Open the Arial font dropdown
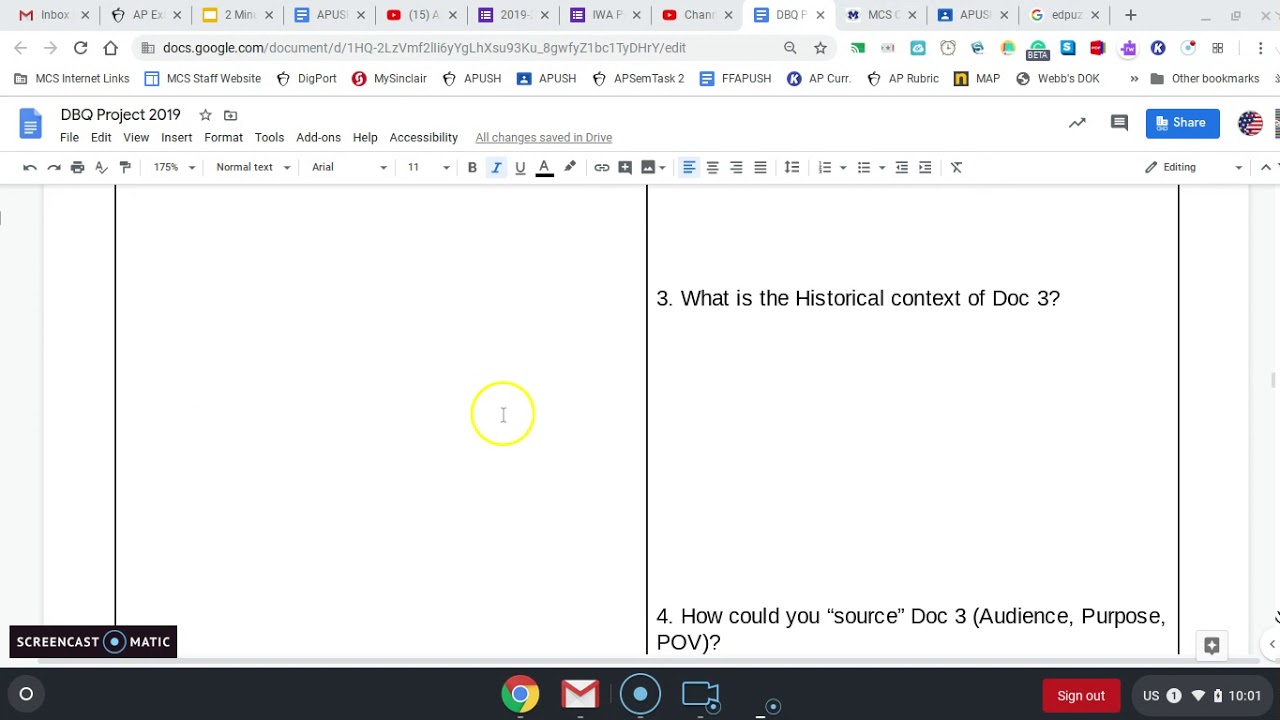The image size is (1280, 720). [349, 167]
